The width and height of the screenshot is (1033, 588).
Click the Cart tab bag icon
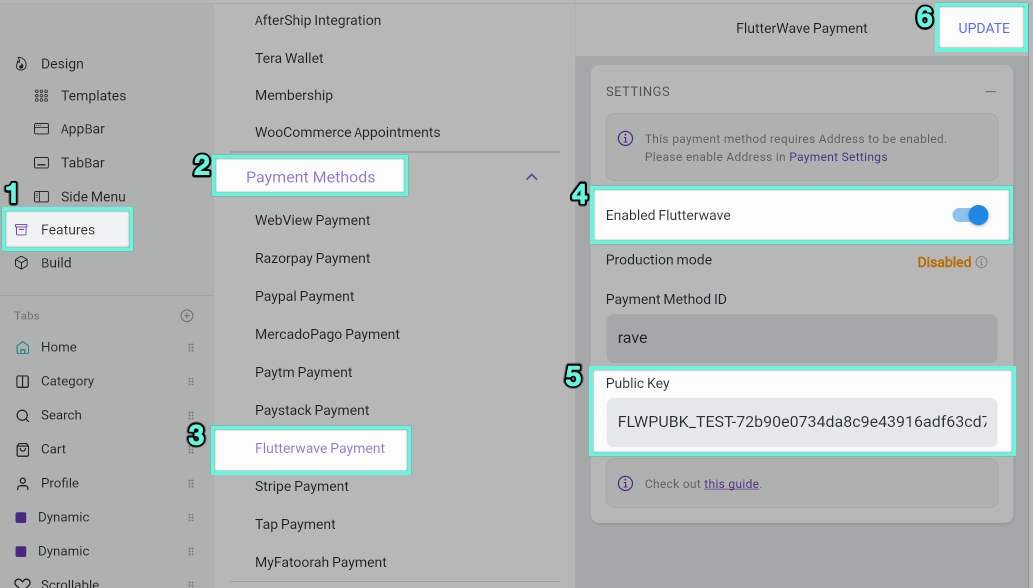[22, 450]
